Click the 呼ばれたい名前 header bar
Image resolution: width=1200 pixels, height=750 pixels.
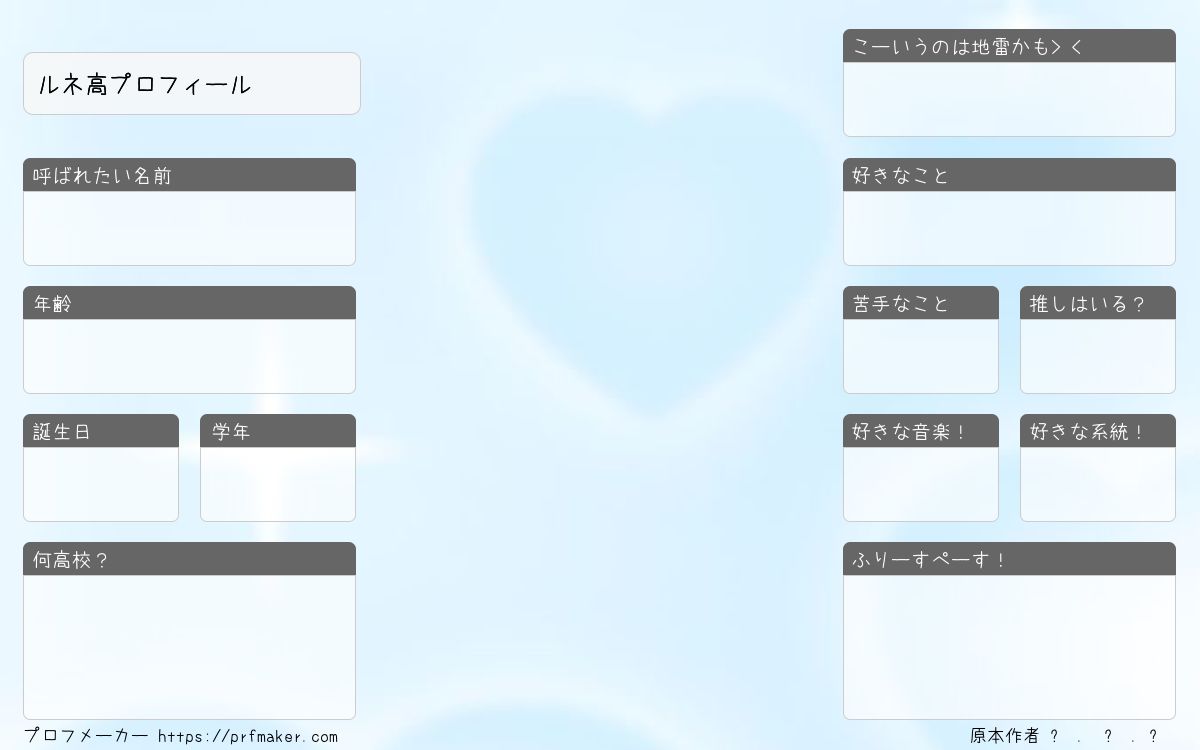(x=189, y=175)
